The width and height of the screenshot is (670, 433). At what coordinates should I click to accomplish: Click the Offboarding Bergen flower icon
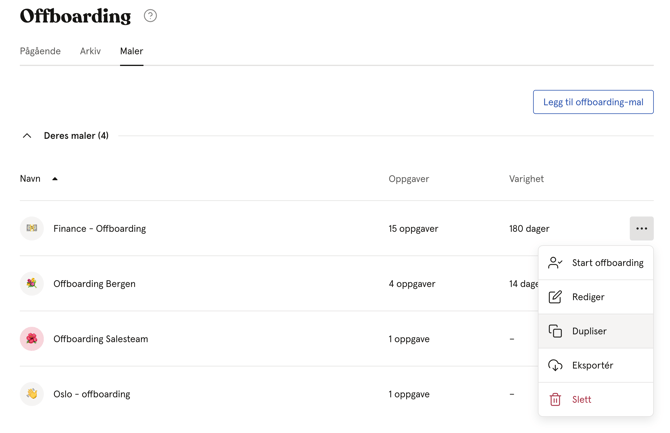(32, 283)
